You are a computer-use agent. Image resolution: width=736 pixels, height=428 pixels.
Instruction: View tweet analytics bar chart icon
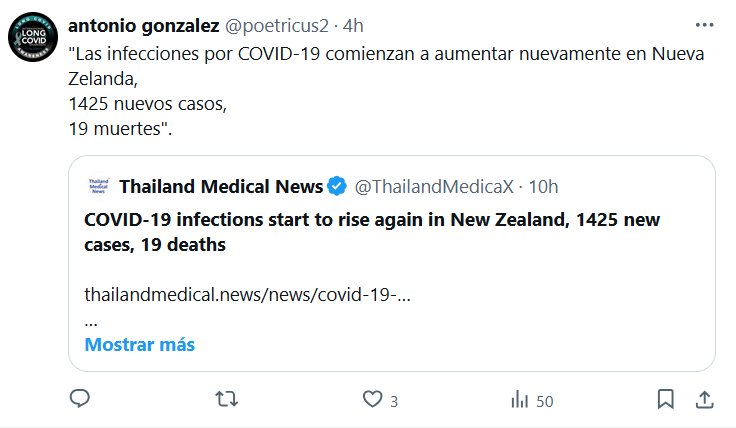[x=520, y=399]
